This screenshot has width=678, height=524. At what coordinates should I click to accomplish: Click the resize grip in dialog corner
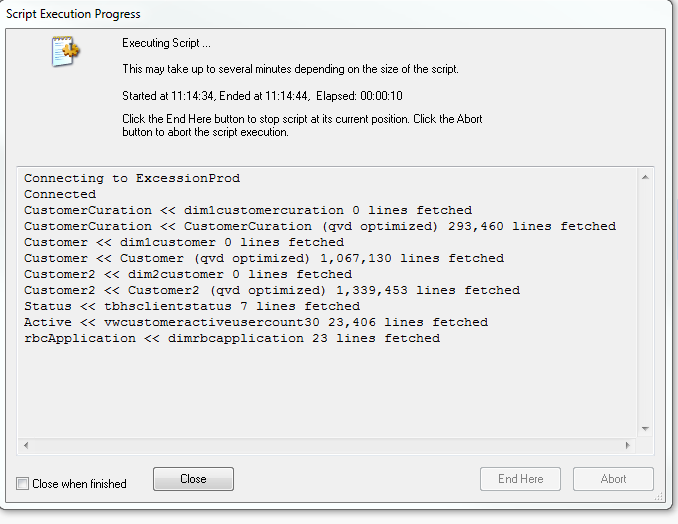pyautogui.click(x=659, y=495)
